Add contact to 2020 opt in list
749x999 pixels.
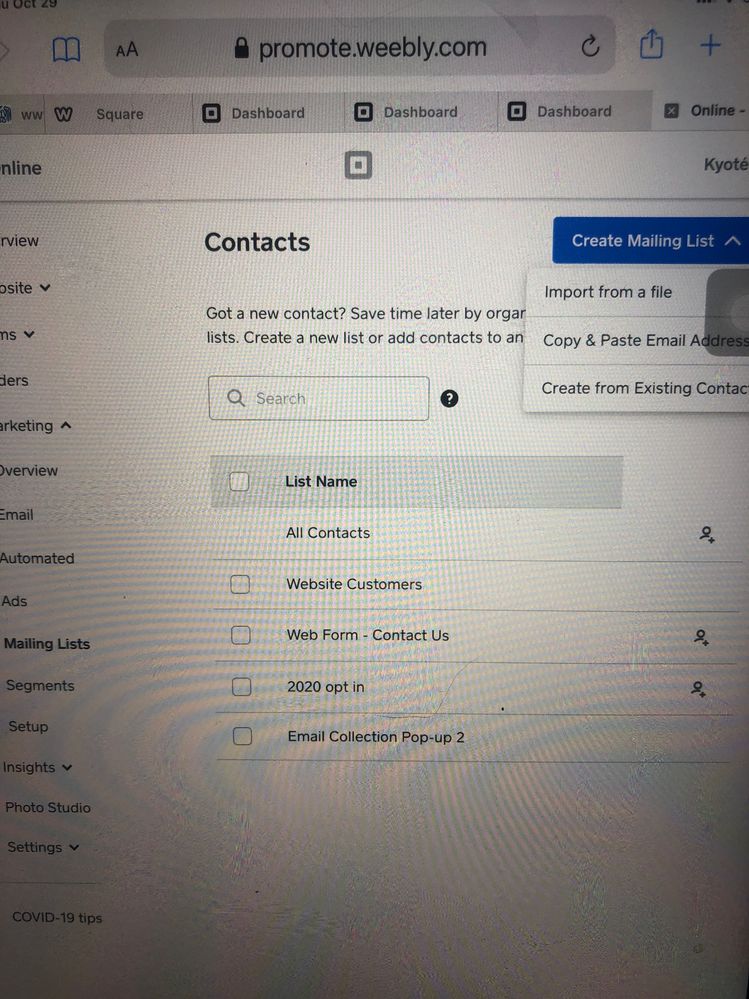coord(700,688)
